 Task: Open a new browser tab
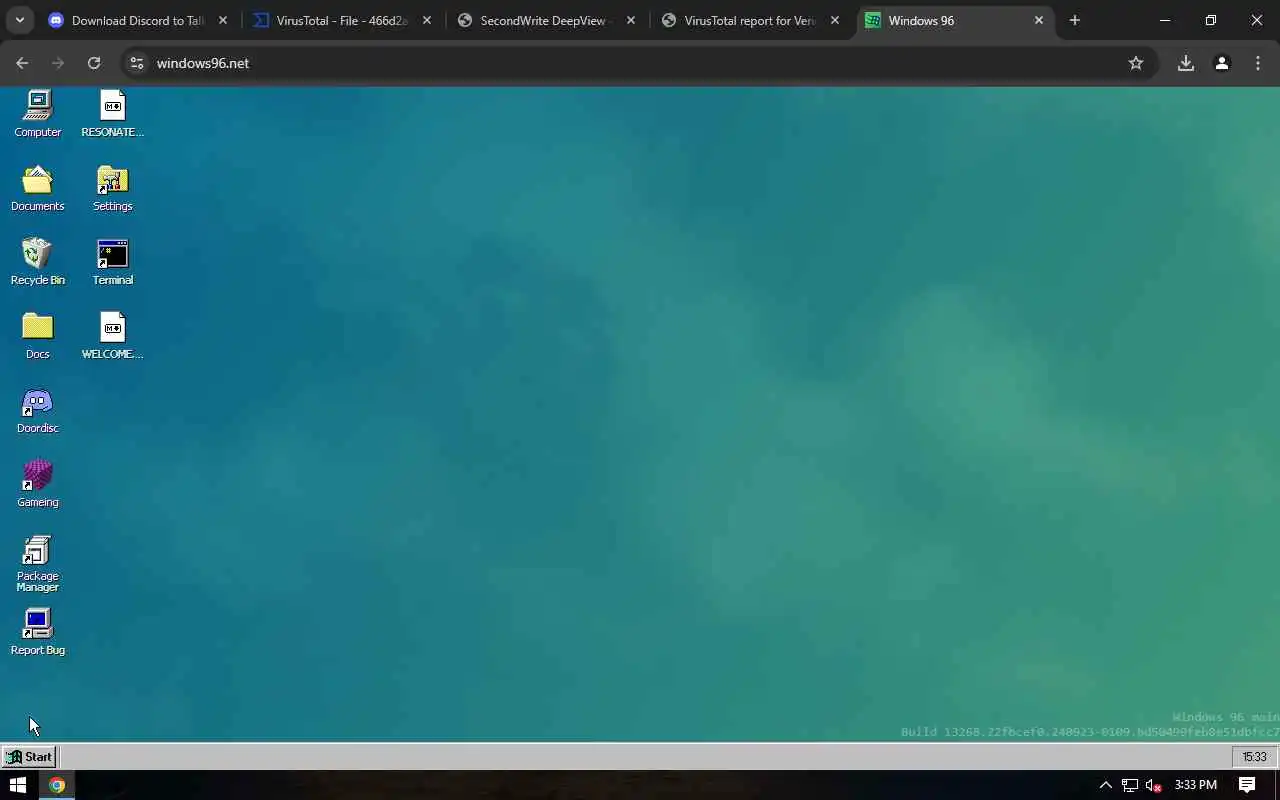click(1075, 20)
